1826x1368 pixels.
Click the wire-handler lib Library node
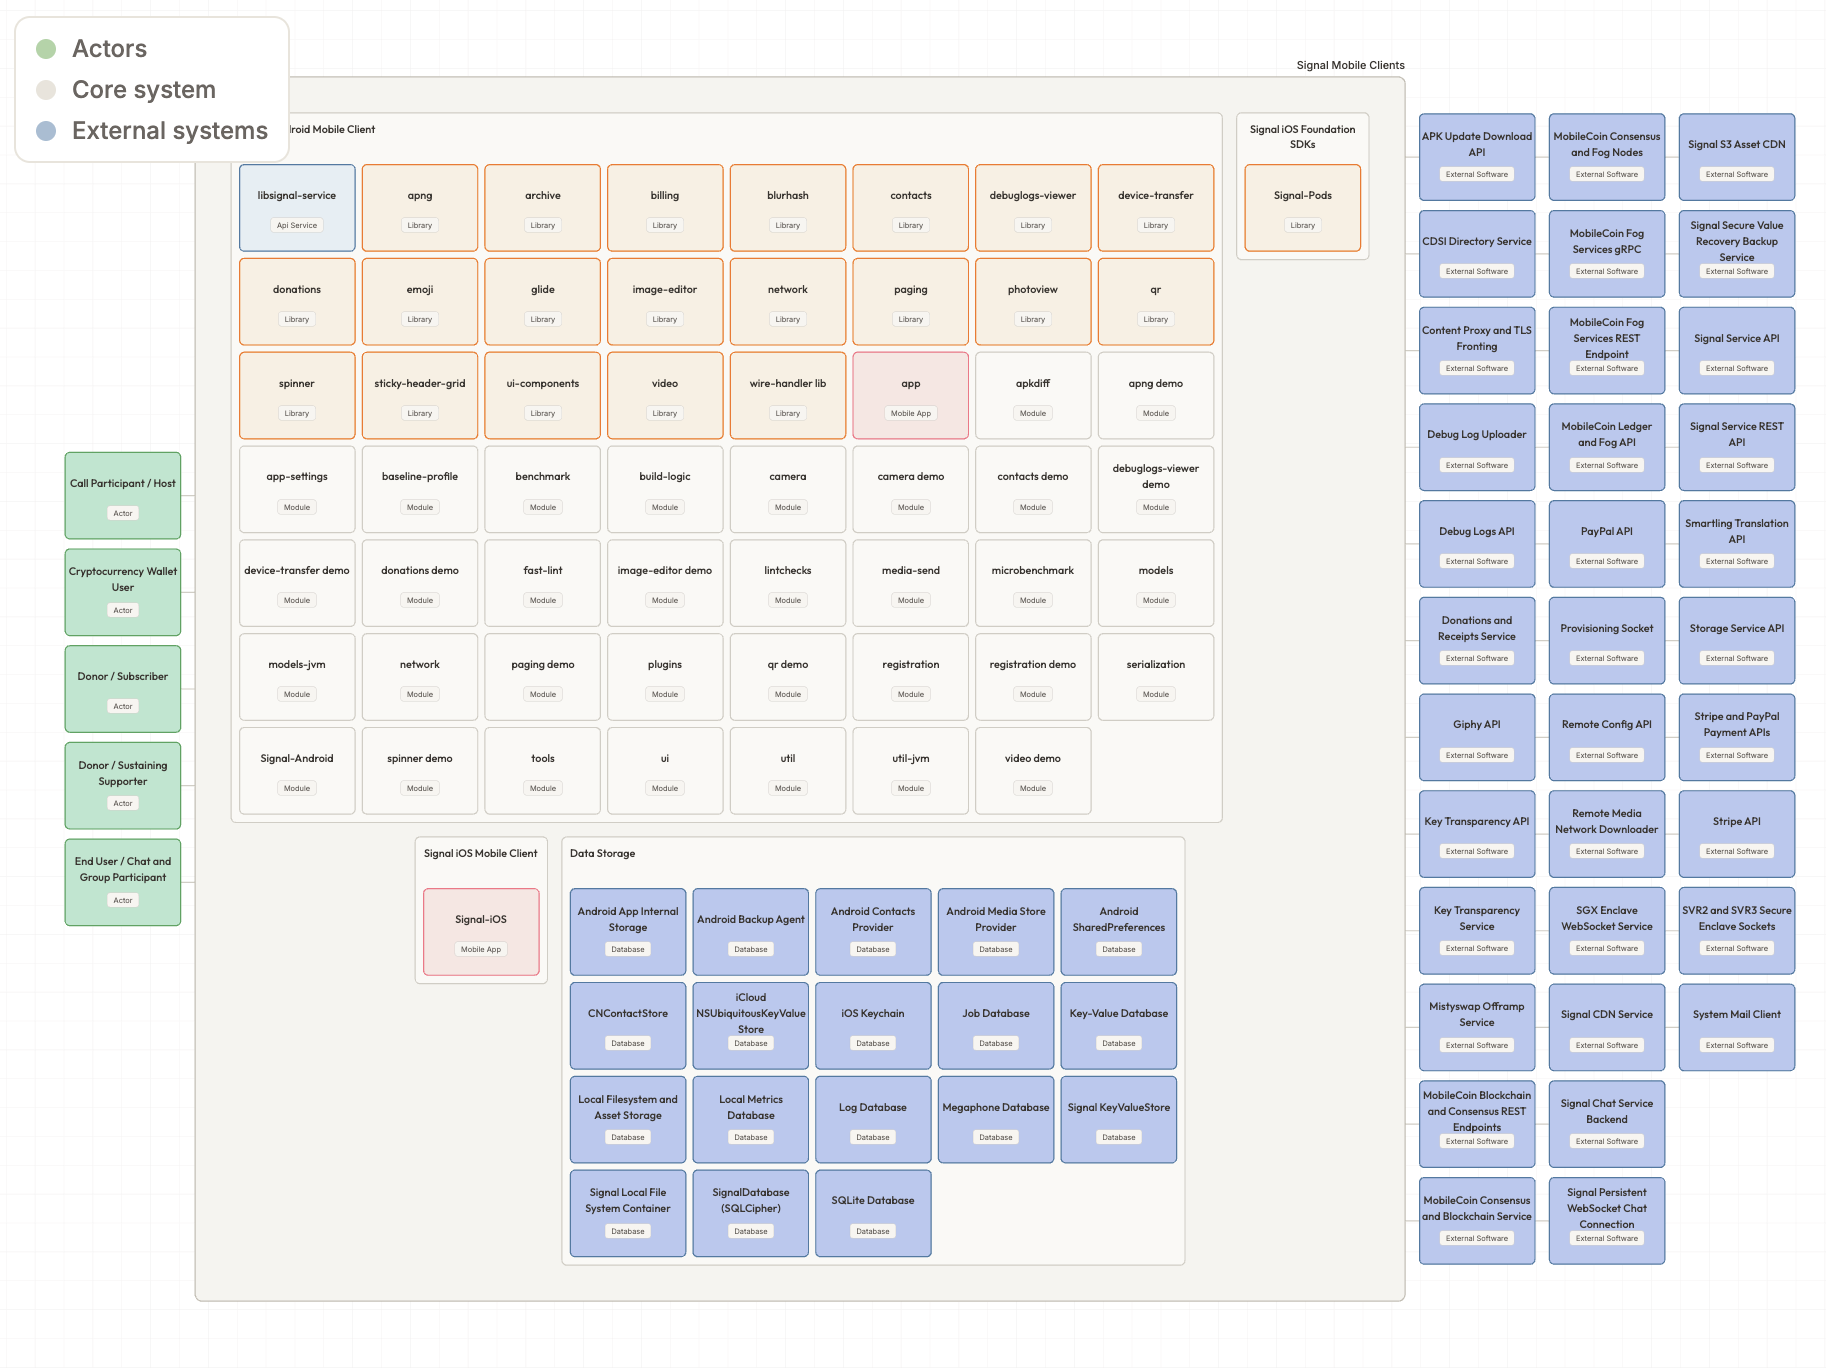coord(788,395)
